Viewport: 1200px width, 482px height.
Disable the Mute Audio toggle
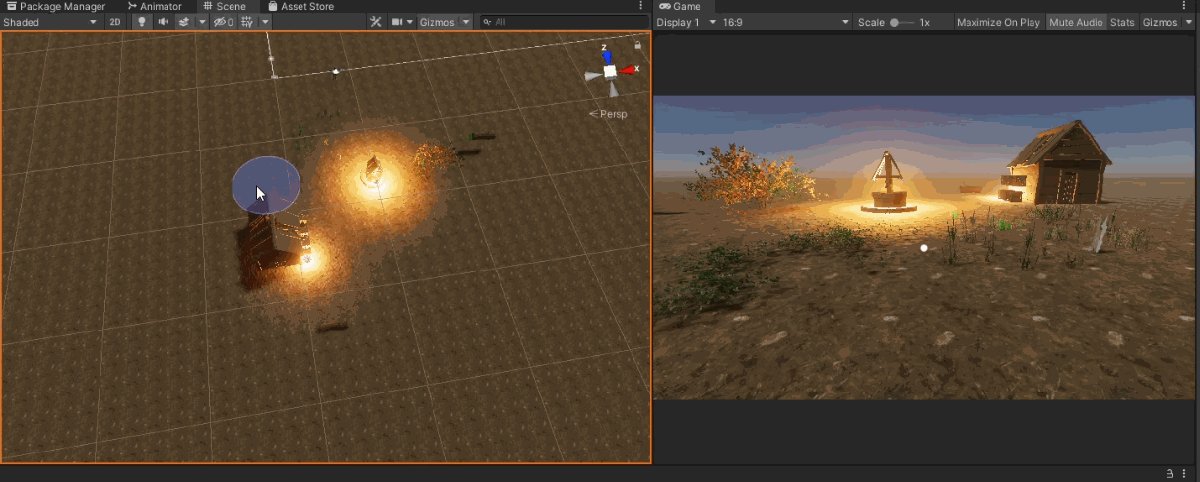click(x=1075, y=22)
